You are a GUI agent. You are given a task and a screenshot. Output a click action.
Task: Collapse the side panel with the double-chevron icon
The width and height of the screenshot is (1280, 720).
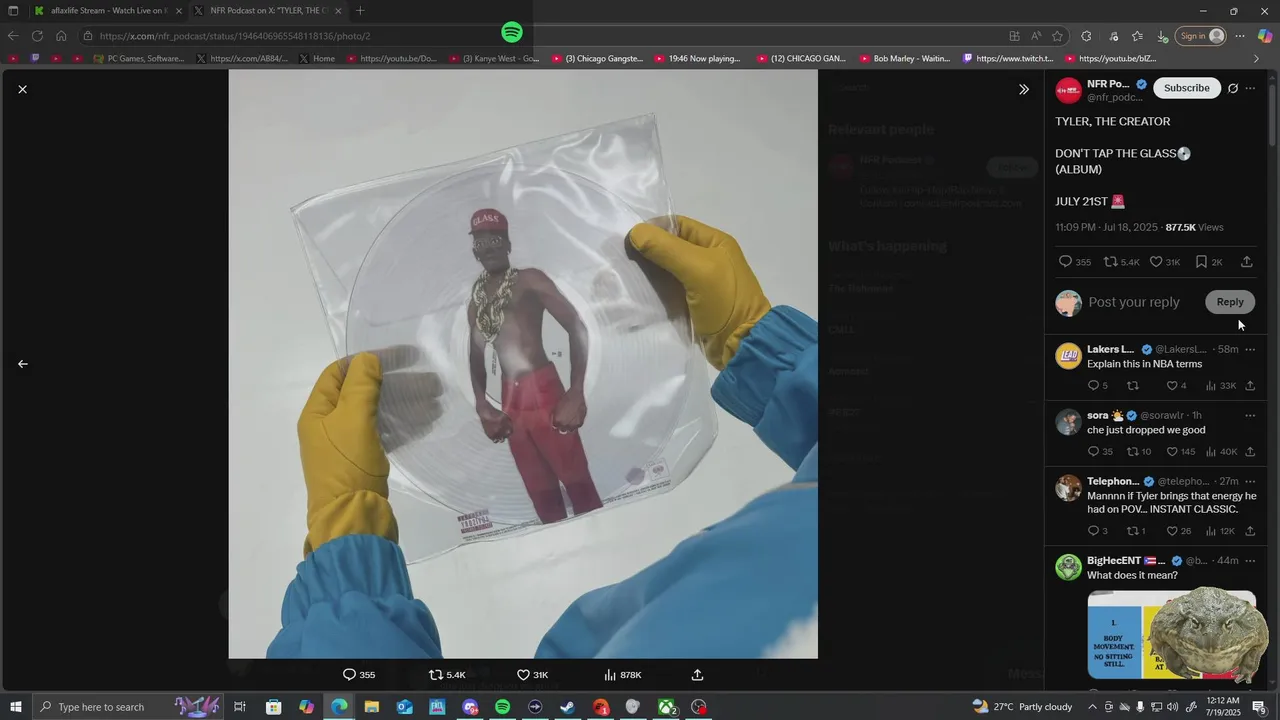1023,89
